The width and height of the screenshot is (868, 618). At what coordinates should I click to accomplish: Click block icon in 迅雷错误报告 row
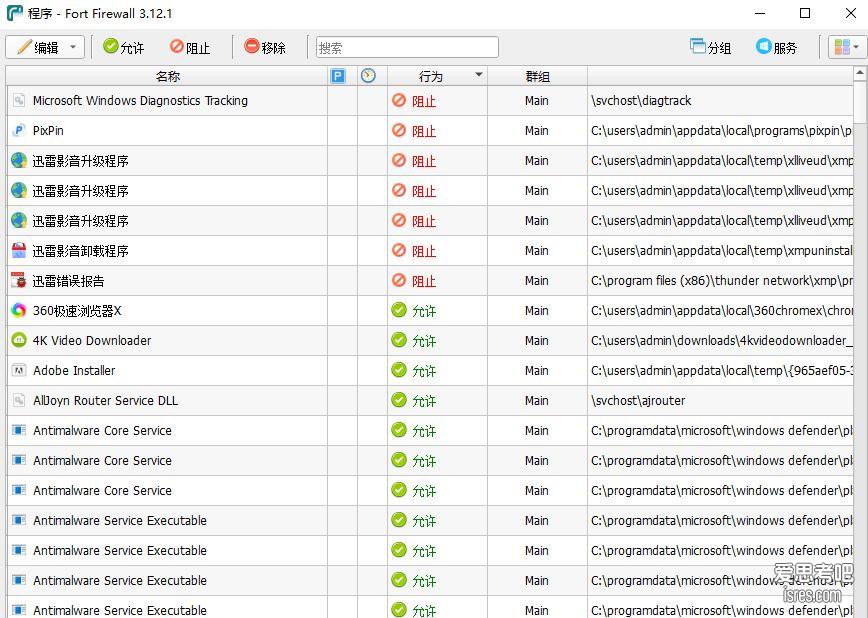[x=399, y=280]
